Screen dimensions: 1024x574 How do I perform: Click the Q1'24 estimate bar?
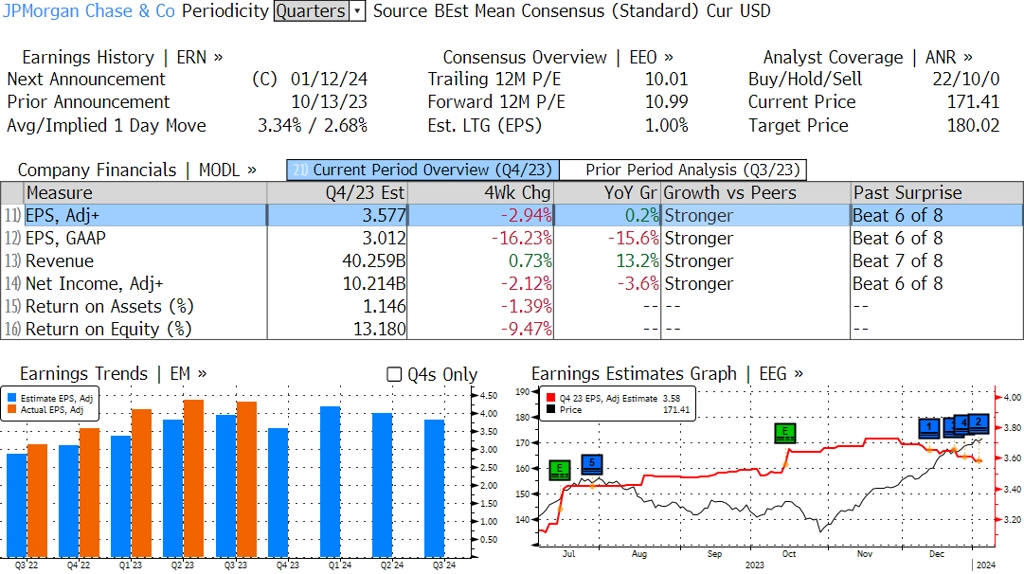(330, 482)
